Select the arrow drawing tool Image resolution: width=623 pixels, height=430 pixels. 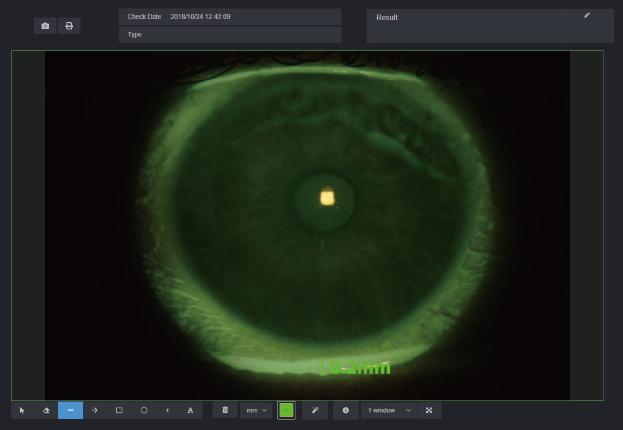(95, 410)
